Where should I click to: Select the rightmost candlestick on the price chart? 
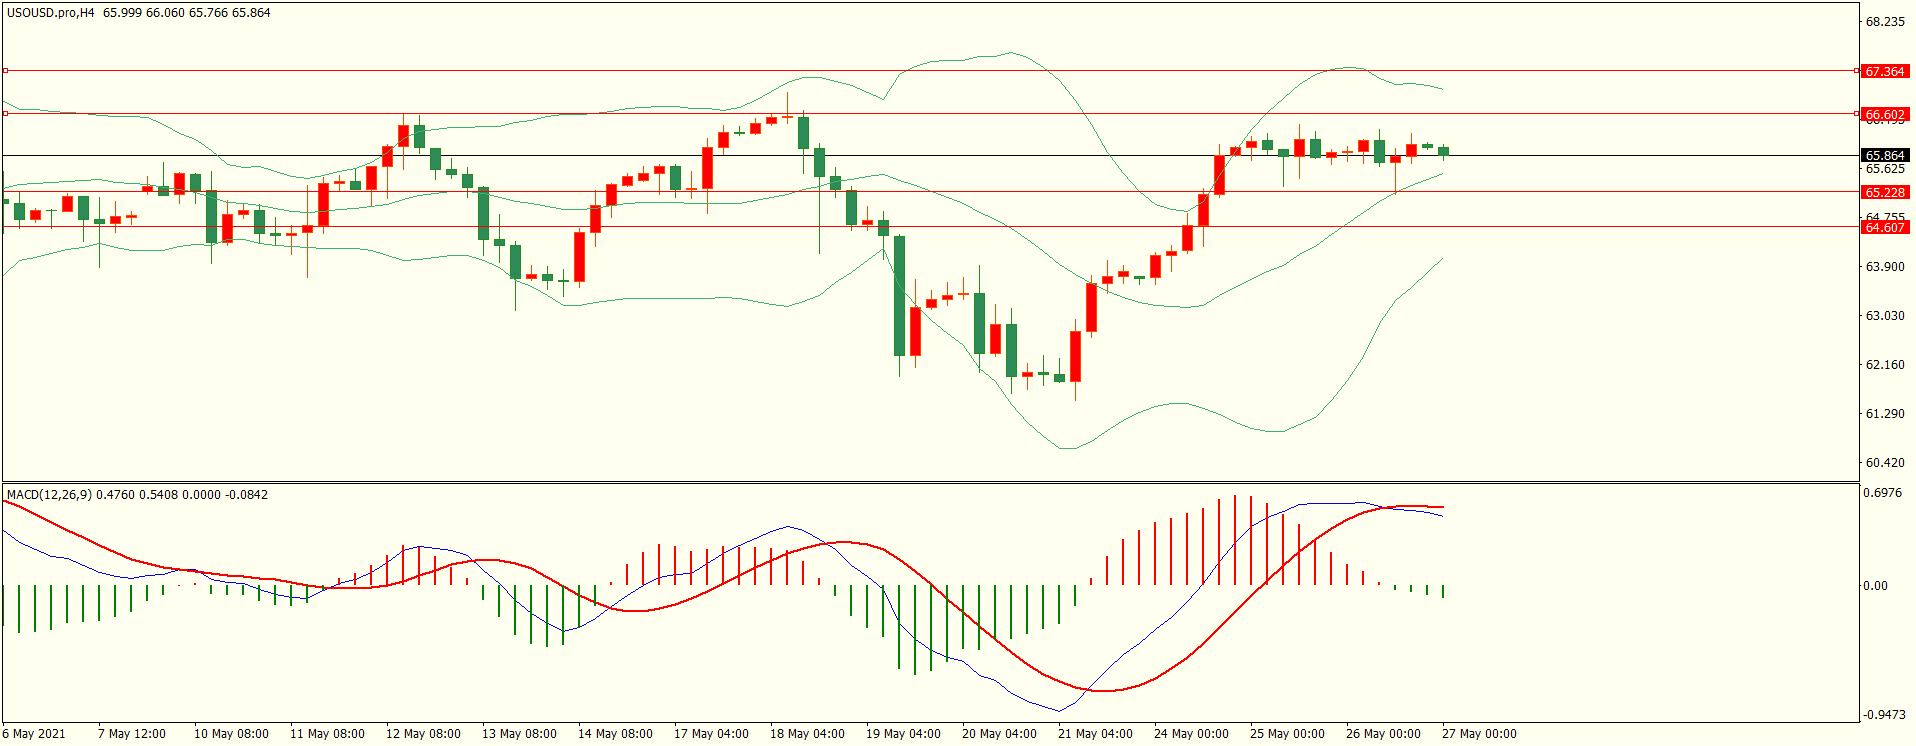pyautogui.click(x=1443, y=152)
